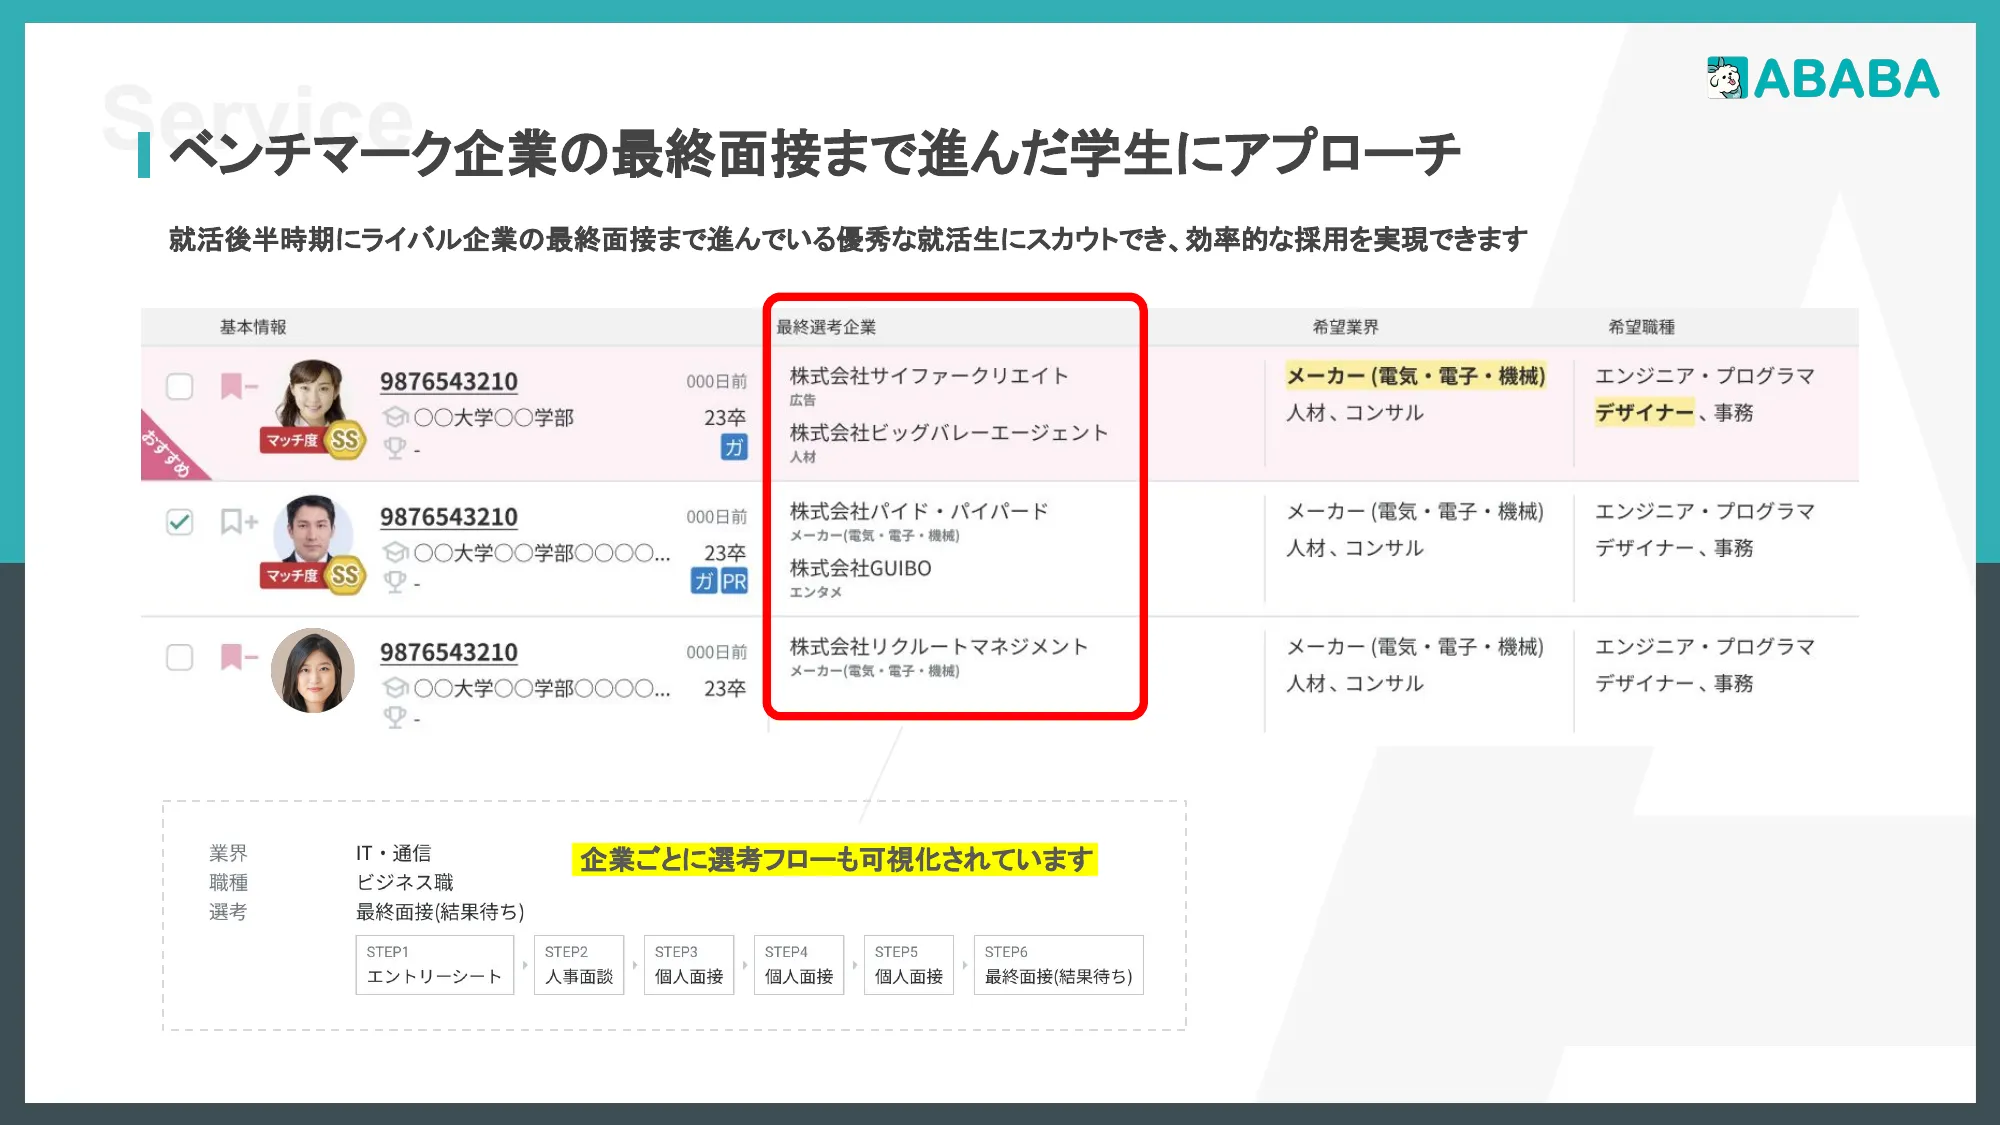This screenshot has height=1125, width=2000.
Task: Click ビジネス職 job type value
Action: 405,882
